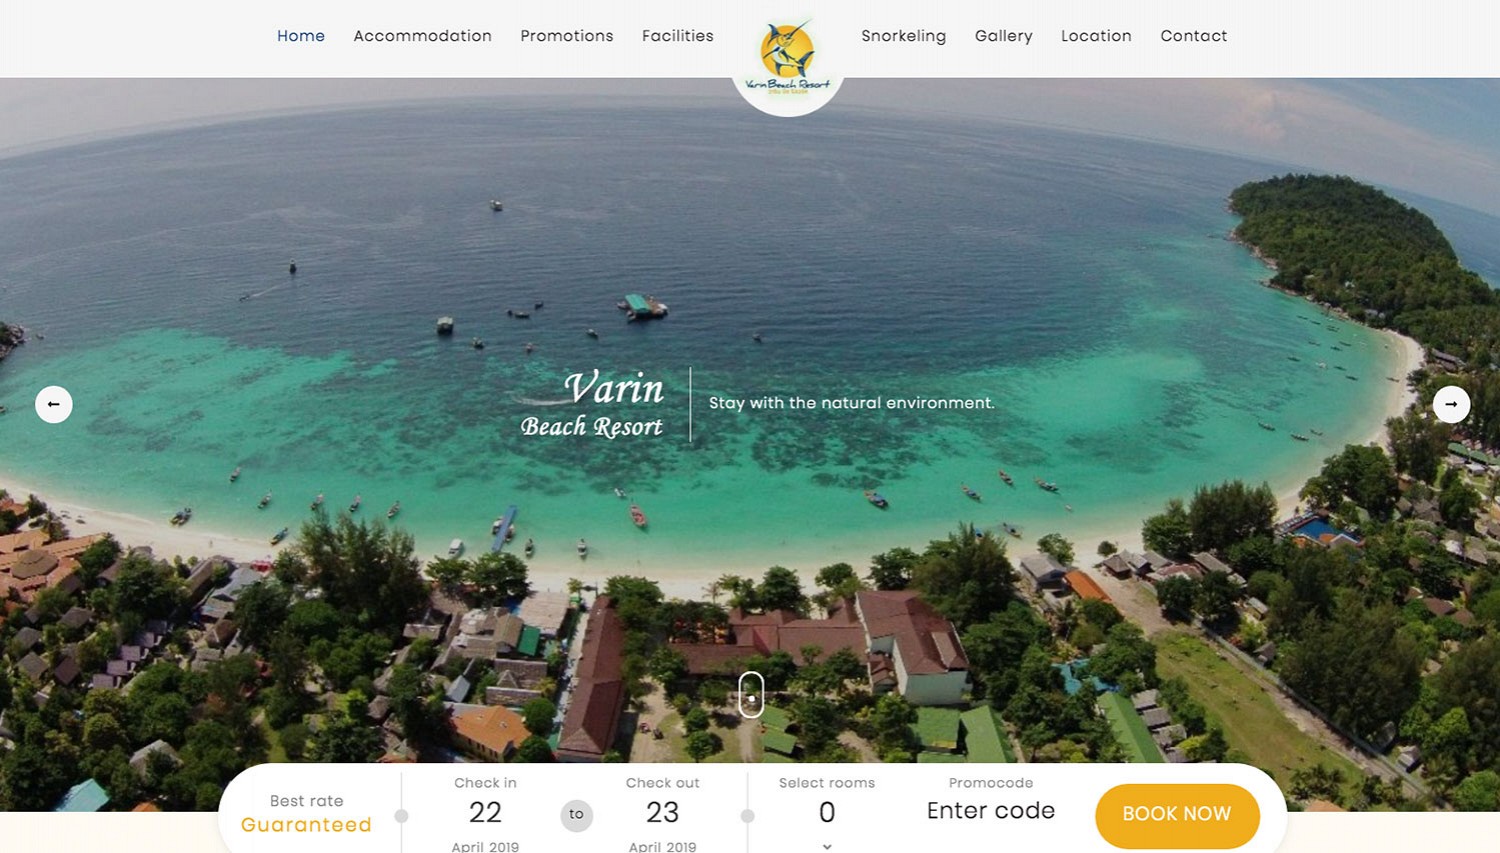Open the Promotions menu link
The image size is (1500, 853).
(x=567, y=36)
